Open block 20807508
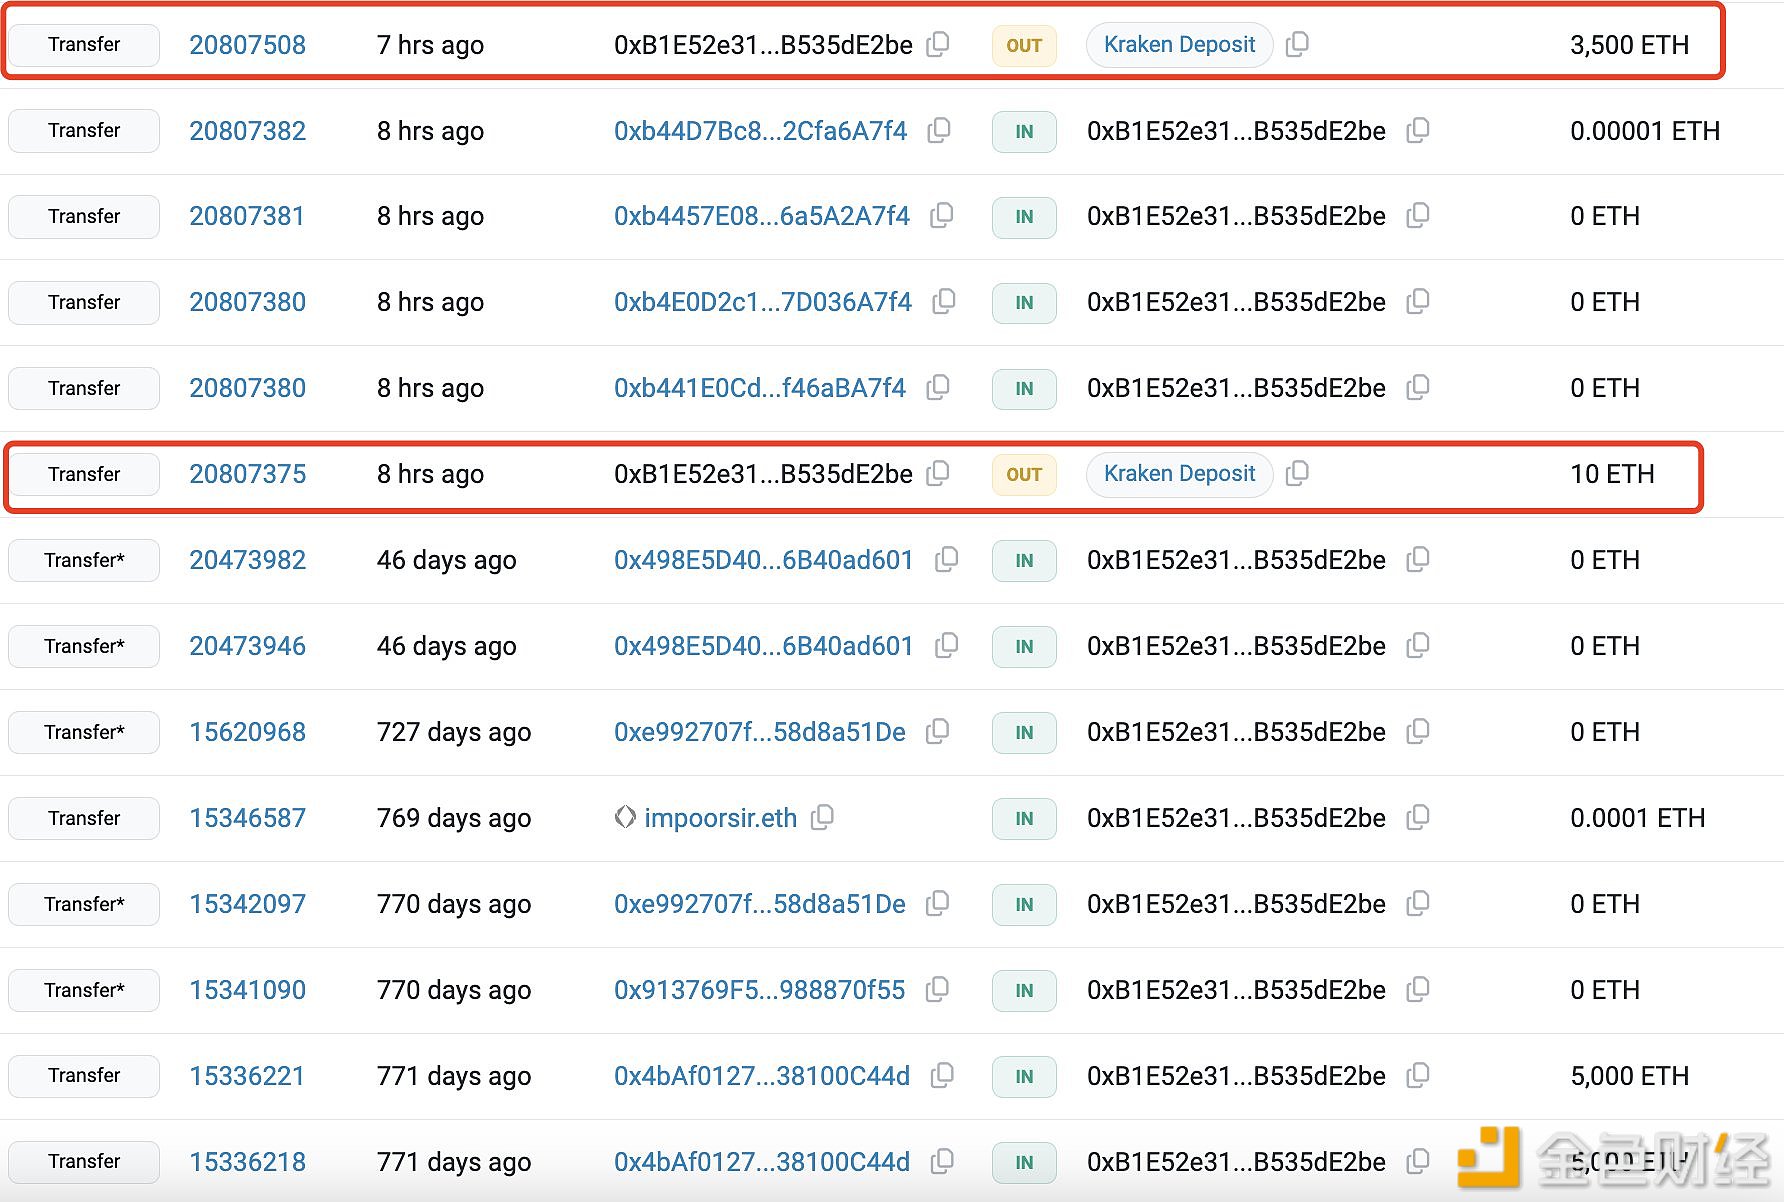 (x=248, y=45)
